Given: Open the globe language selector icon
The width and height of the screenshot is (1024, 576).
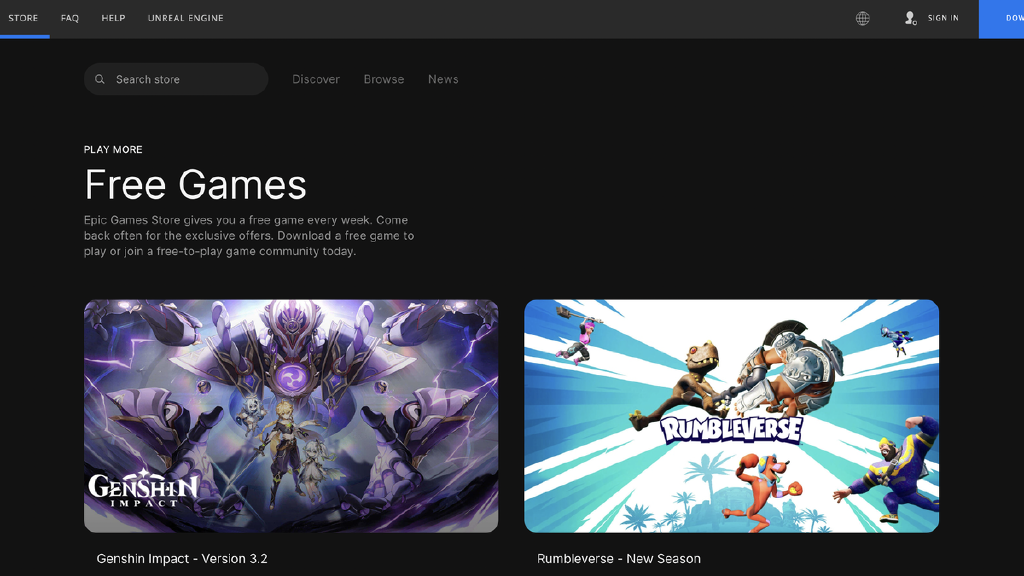Looking at the screenshot, I should [863, 18].
